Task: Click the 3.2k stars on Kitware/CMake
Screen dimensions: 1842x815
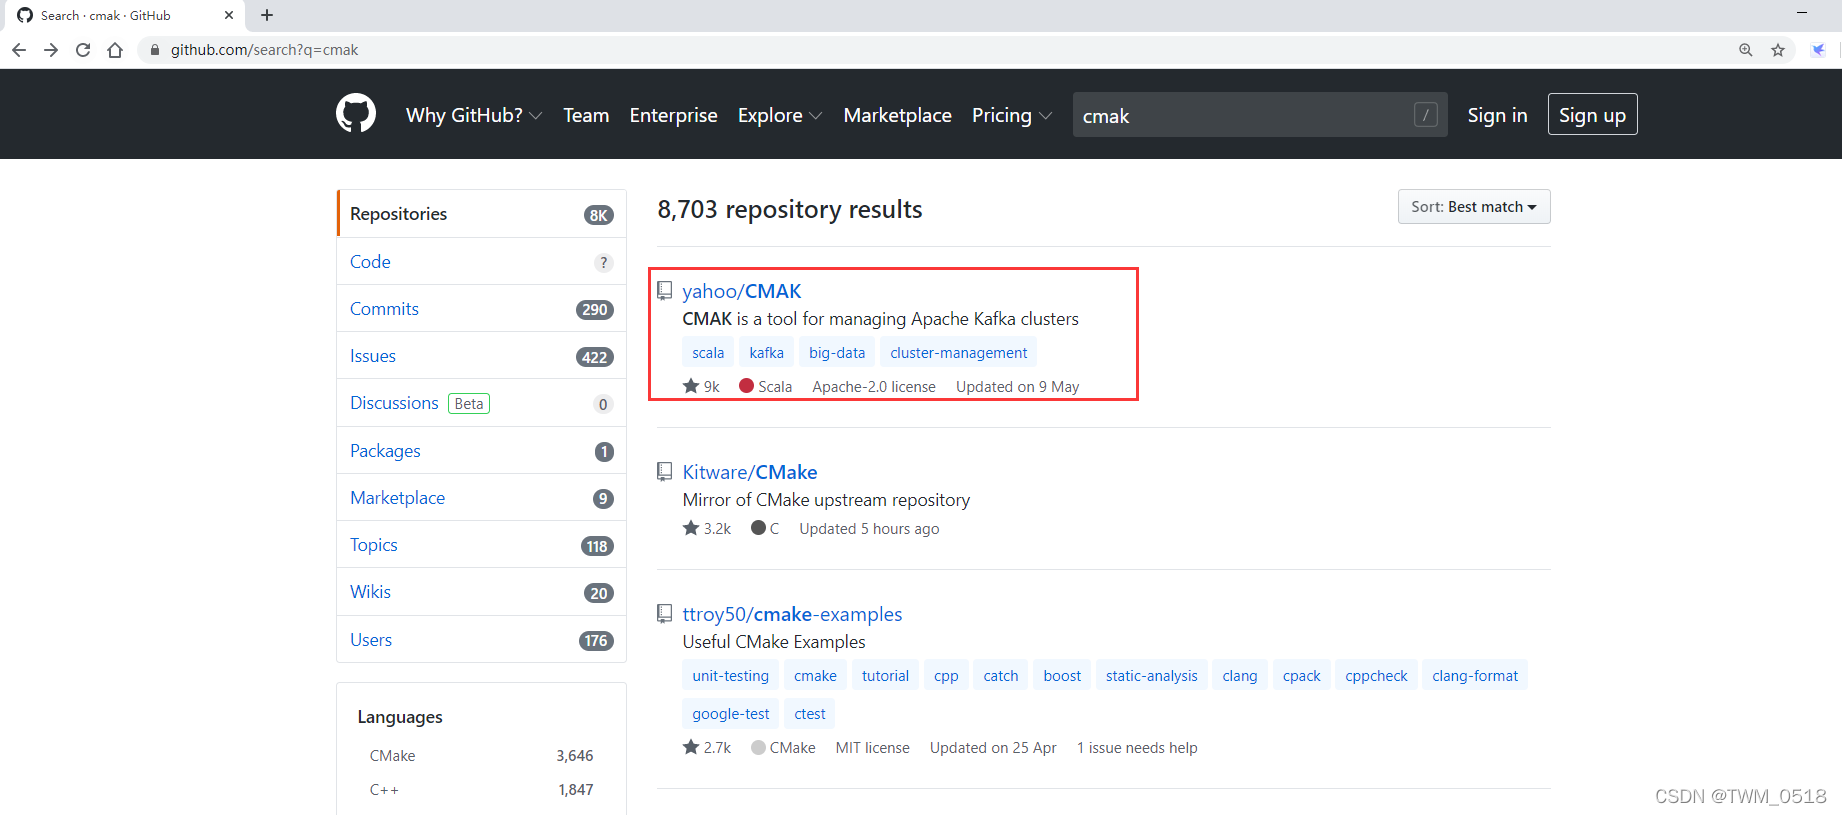Action: [707, 528]
